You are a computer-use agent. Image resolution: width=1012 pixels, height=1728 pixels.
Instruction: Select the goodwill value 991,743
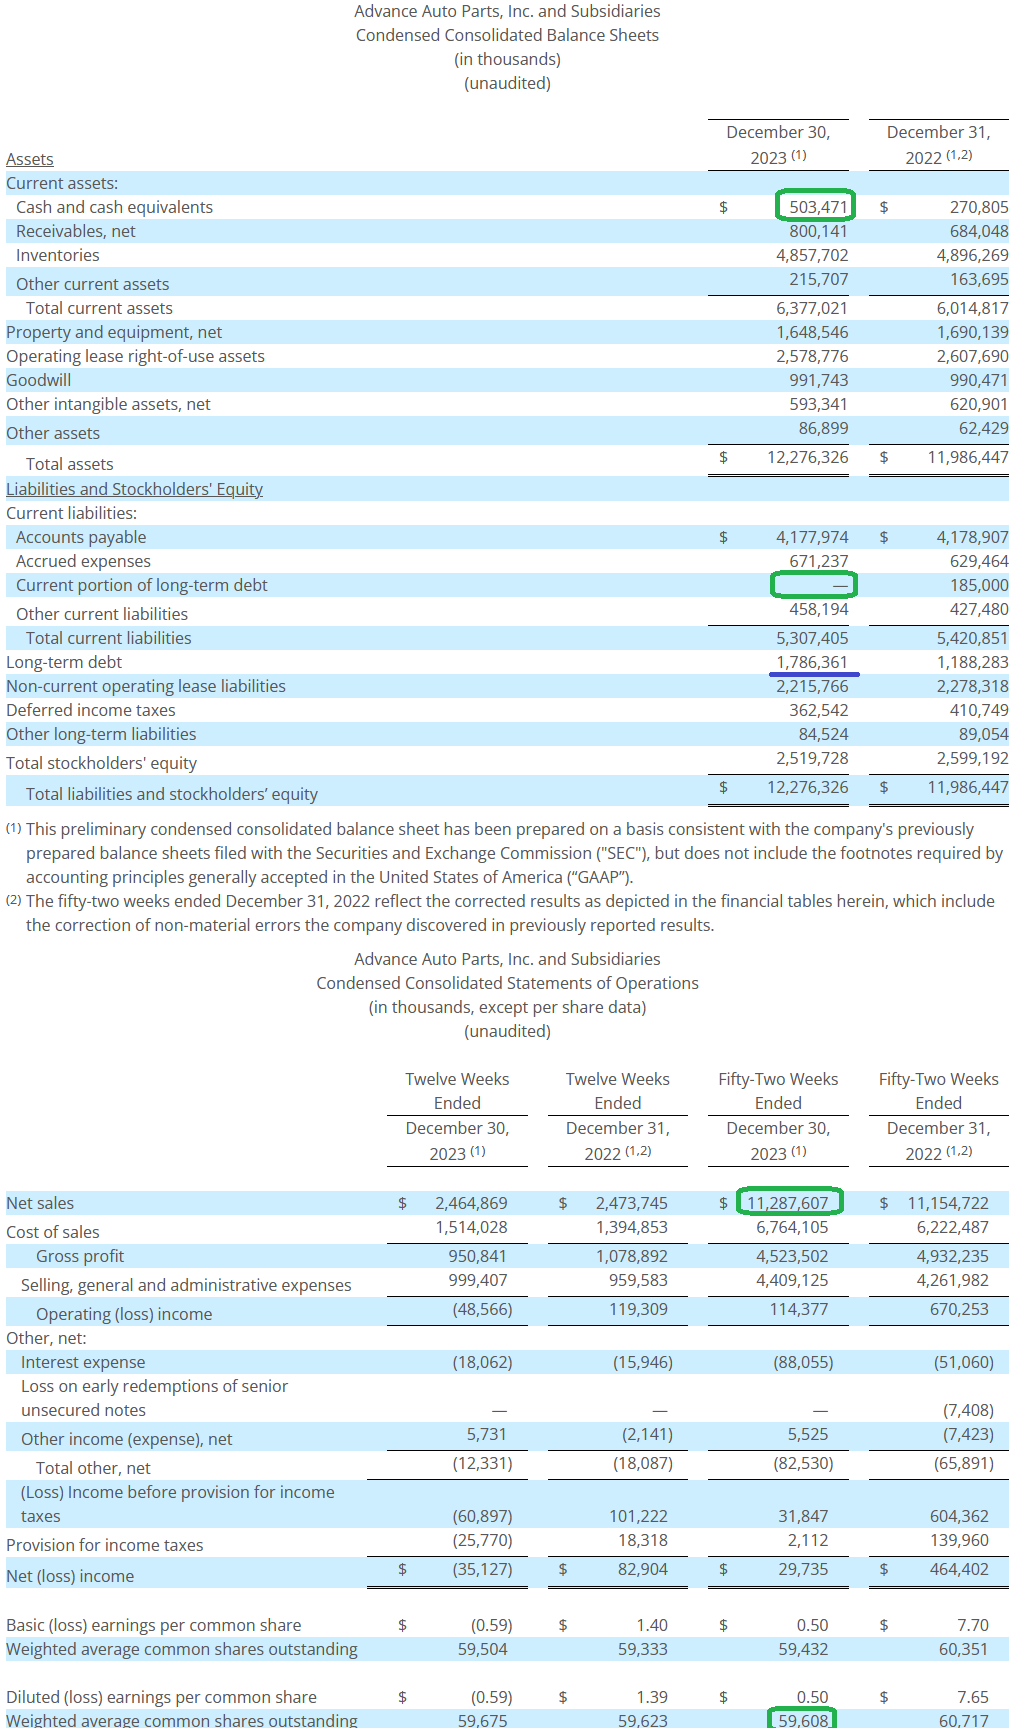tap(818, 380)
